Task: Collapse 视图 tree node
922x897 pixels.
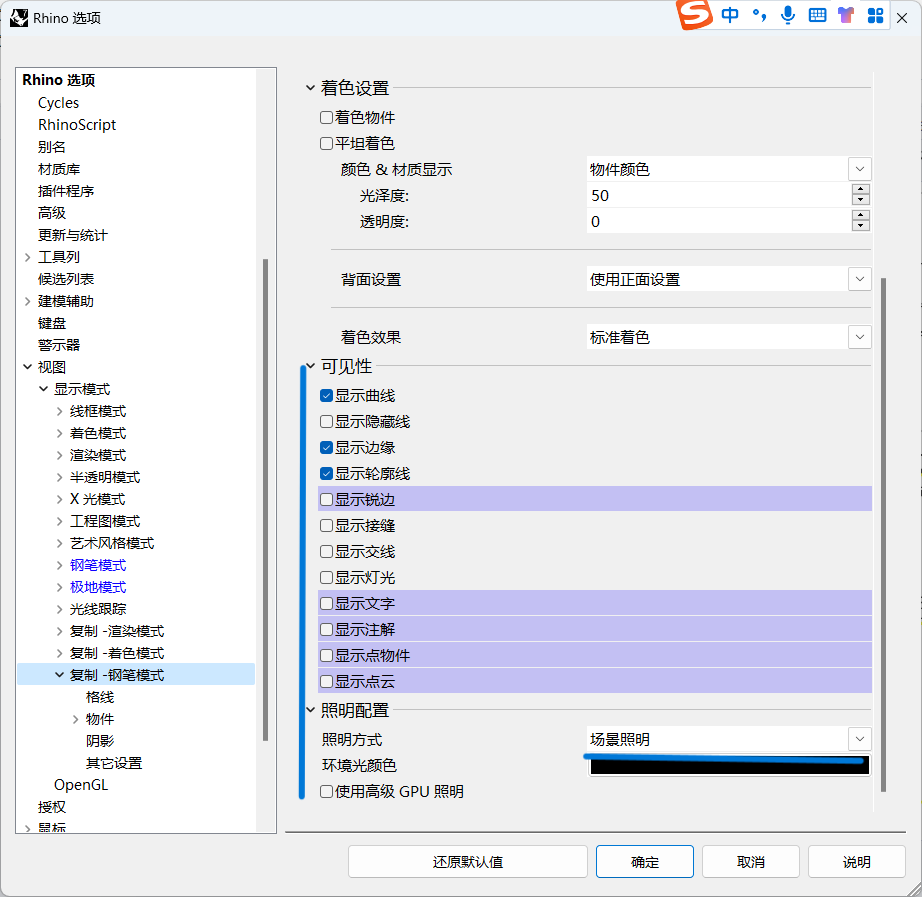Action: coord(28,367)
